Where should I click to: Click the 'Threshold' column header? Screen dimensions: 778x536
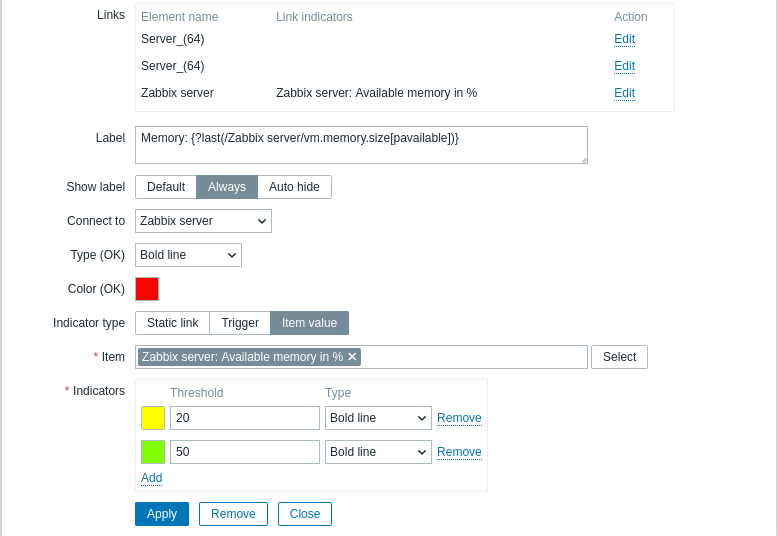[196, 393]
